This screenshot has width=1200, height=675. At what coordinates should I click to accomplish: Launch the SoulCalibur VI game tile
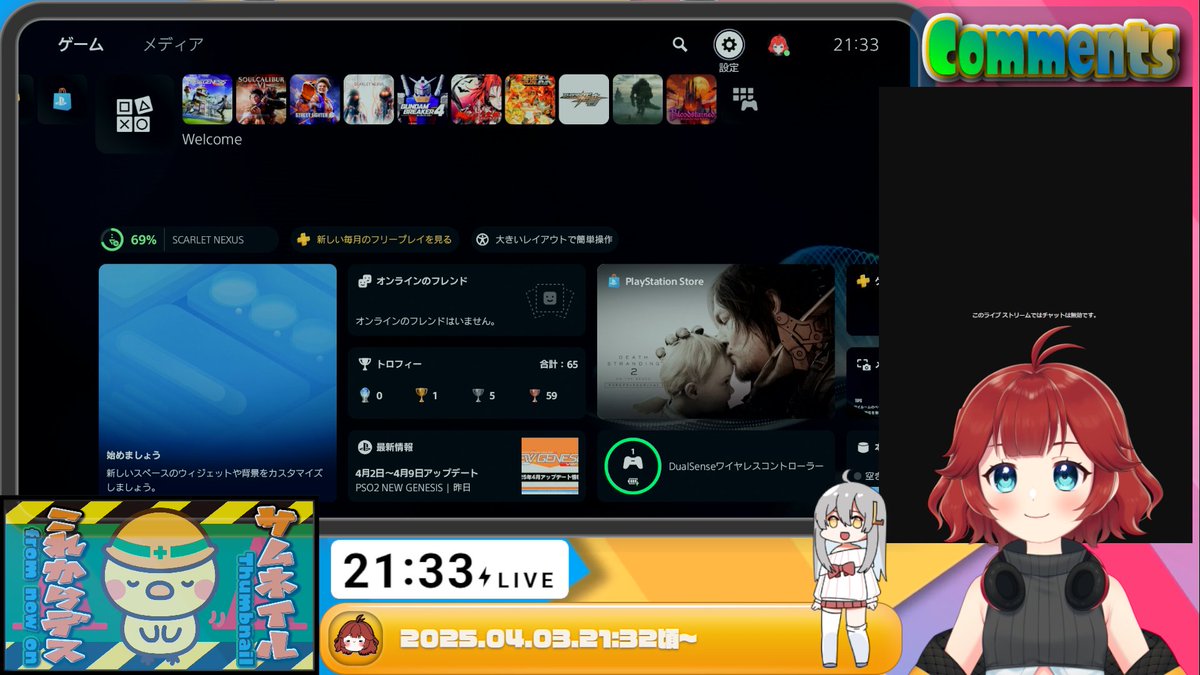click(261, 99)
